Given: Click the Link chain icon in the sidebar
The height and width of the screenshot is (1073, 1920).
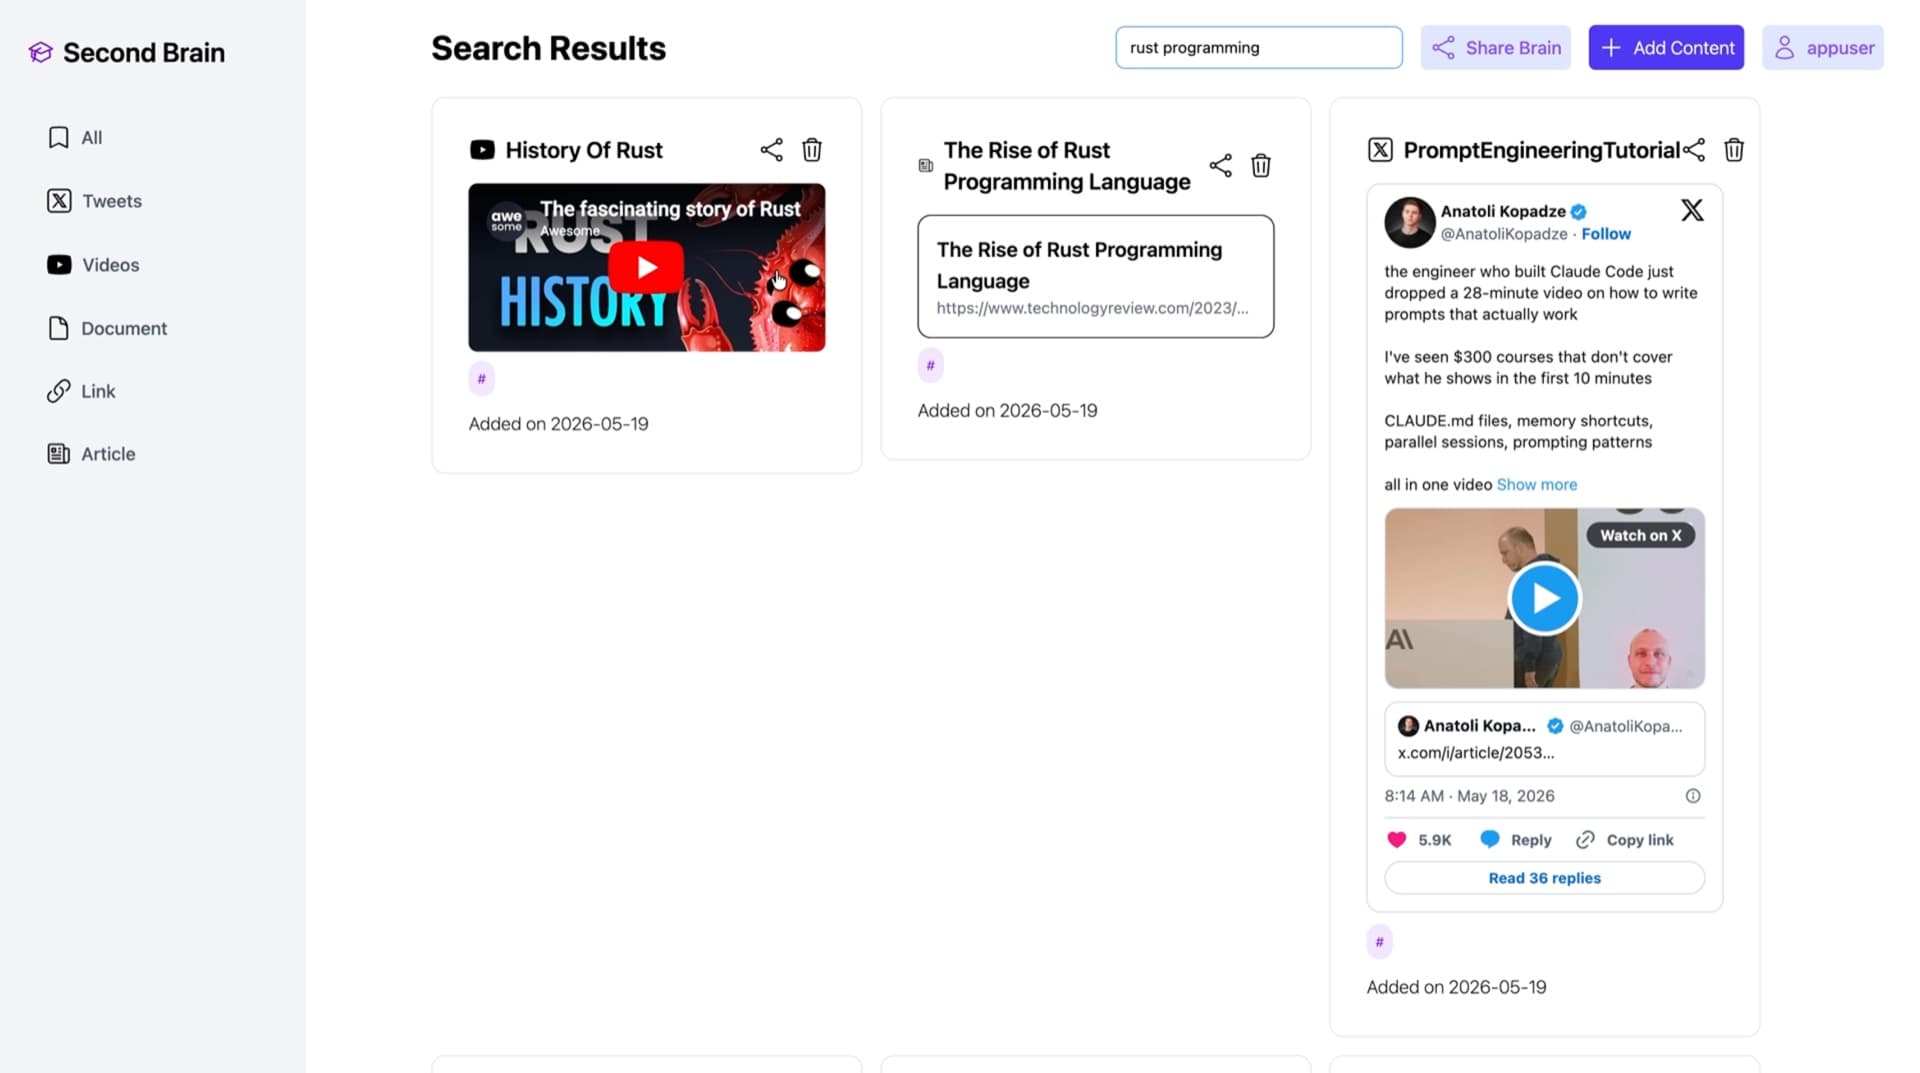Looking at the screenshot, I should (59, 391).
